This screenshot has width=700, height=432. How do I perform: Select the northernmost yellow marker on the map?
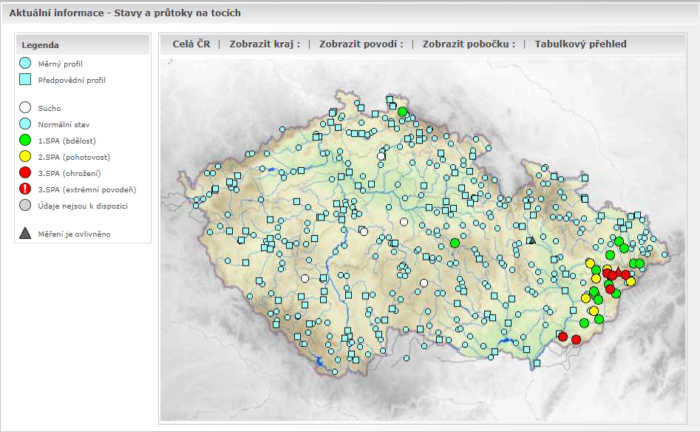click(x=590, y=263)
